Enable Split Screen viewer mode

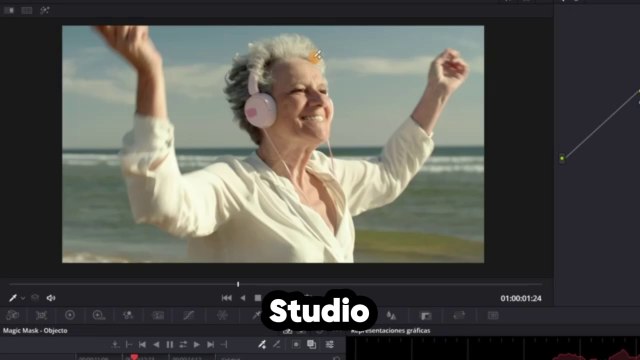pyautogui.click(x=27, y=10)
